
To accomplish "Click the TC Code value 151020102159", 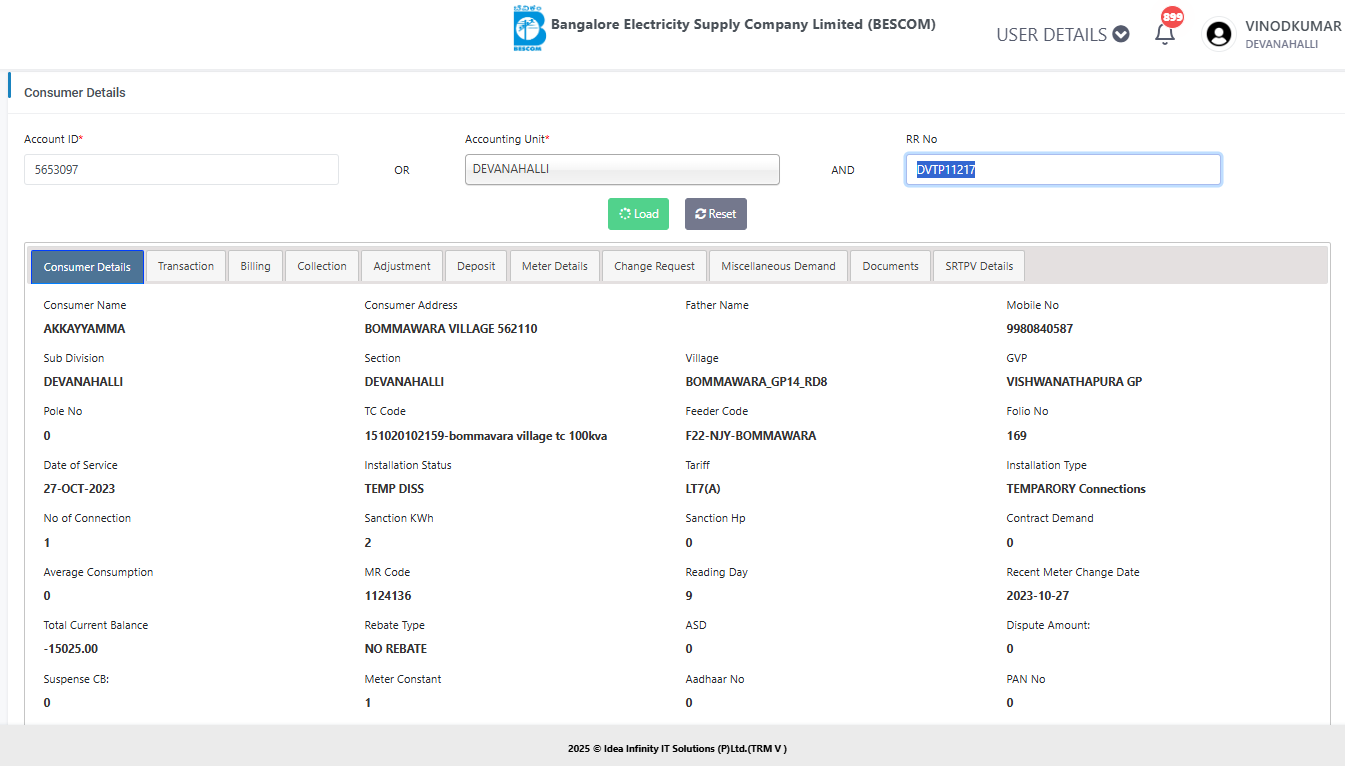I will (486, 436).
